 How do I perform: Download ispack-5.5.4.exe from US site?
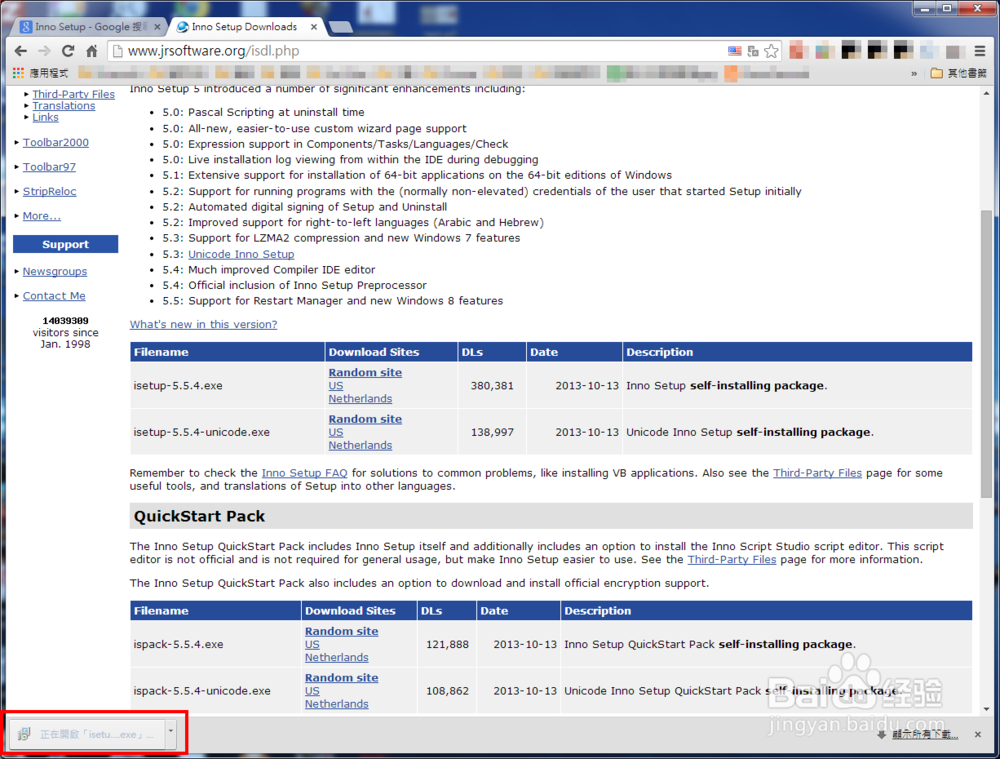tap(312, 645)
